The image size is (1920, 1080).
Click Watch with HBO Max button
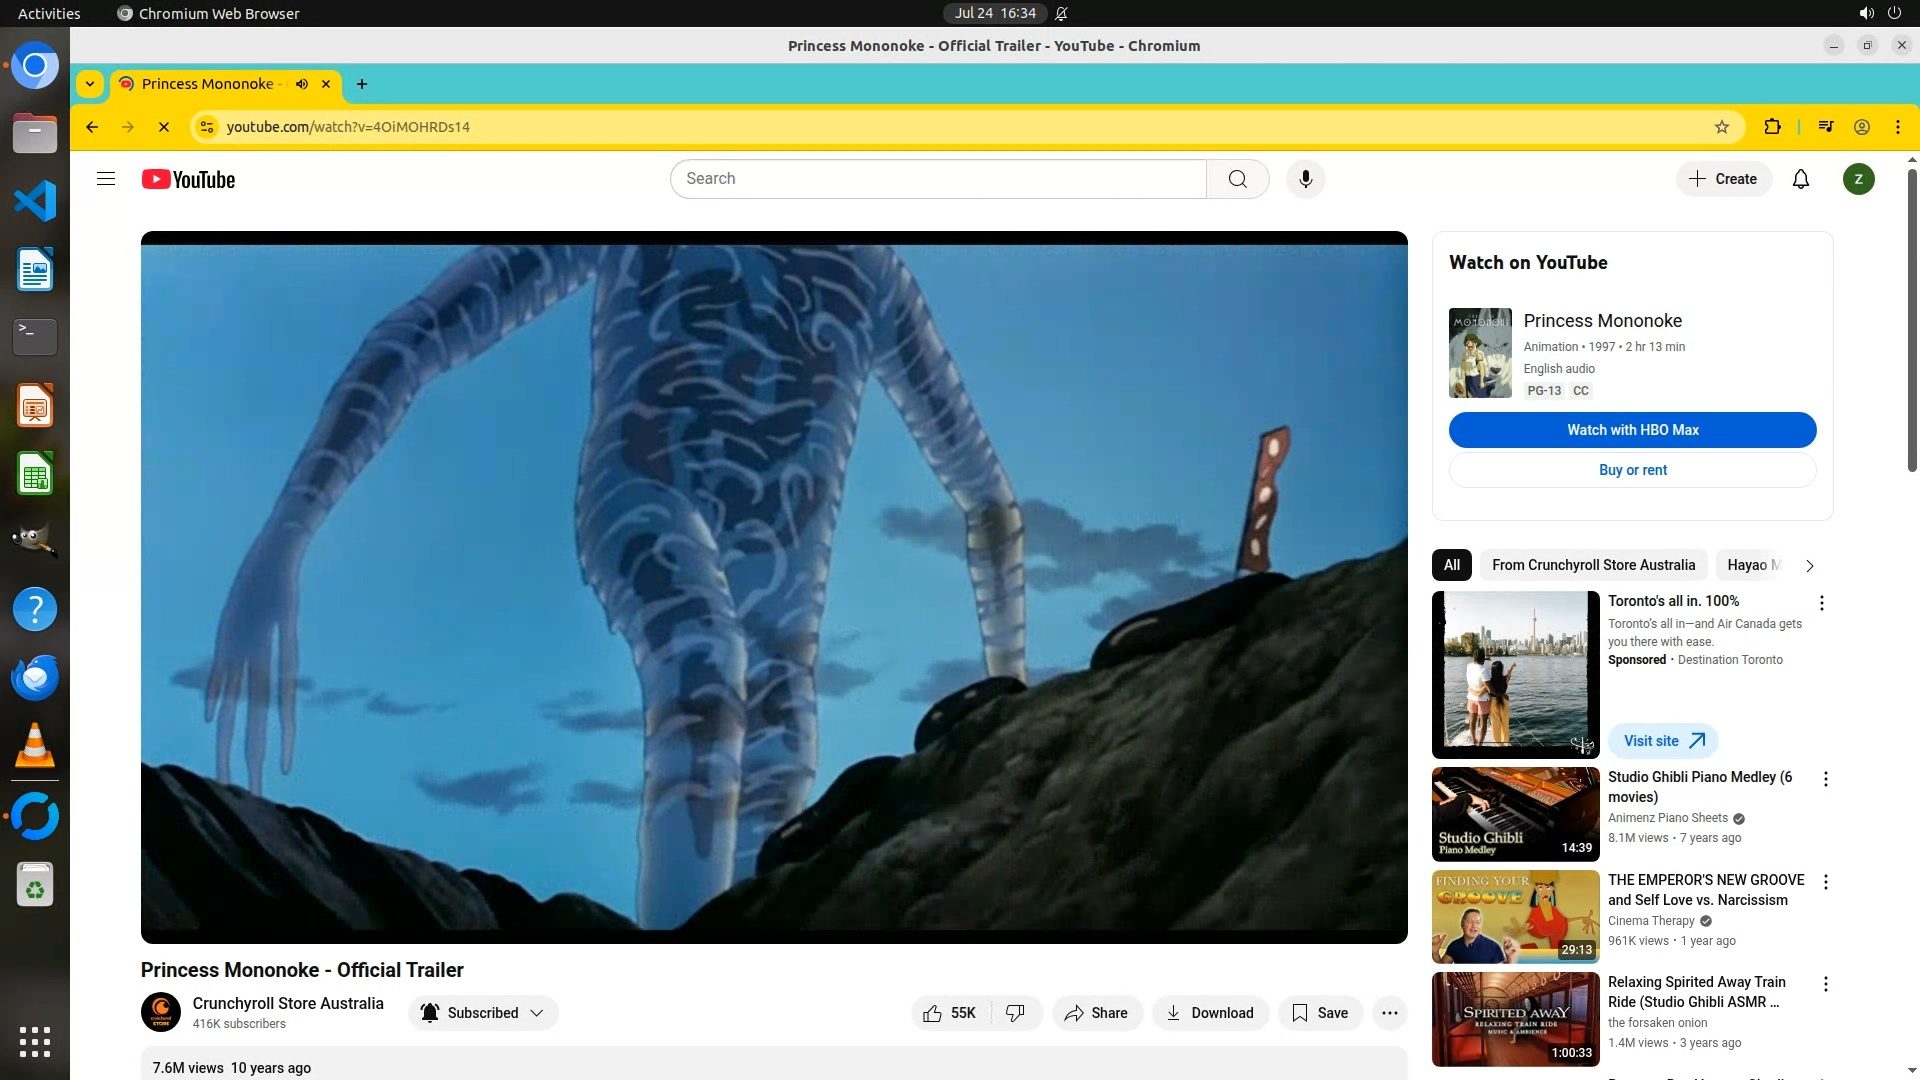tap(1632, 430)
